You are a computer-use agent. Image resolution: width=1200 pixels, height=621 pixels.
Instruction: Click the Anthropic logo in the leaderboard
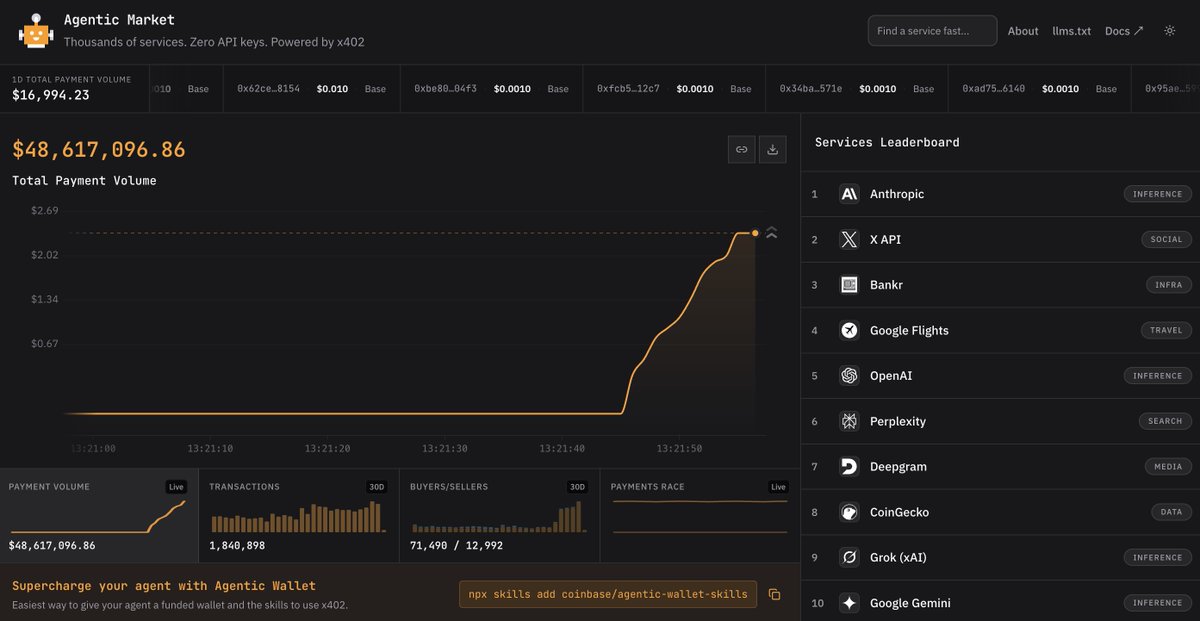pos(849,194)
